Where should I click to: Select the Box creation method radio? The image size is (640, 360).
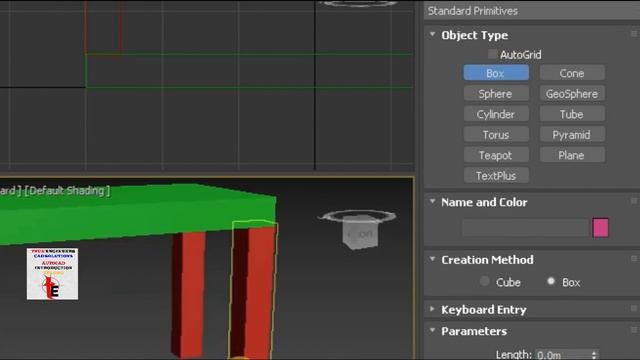[x=551, y=281]
